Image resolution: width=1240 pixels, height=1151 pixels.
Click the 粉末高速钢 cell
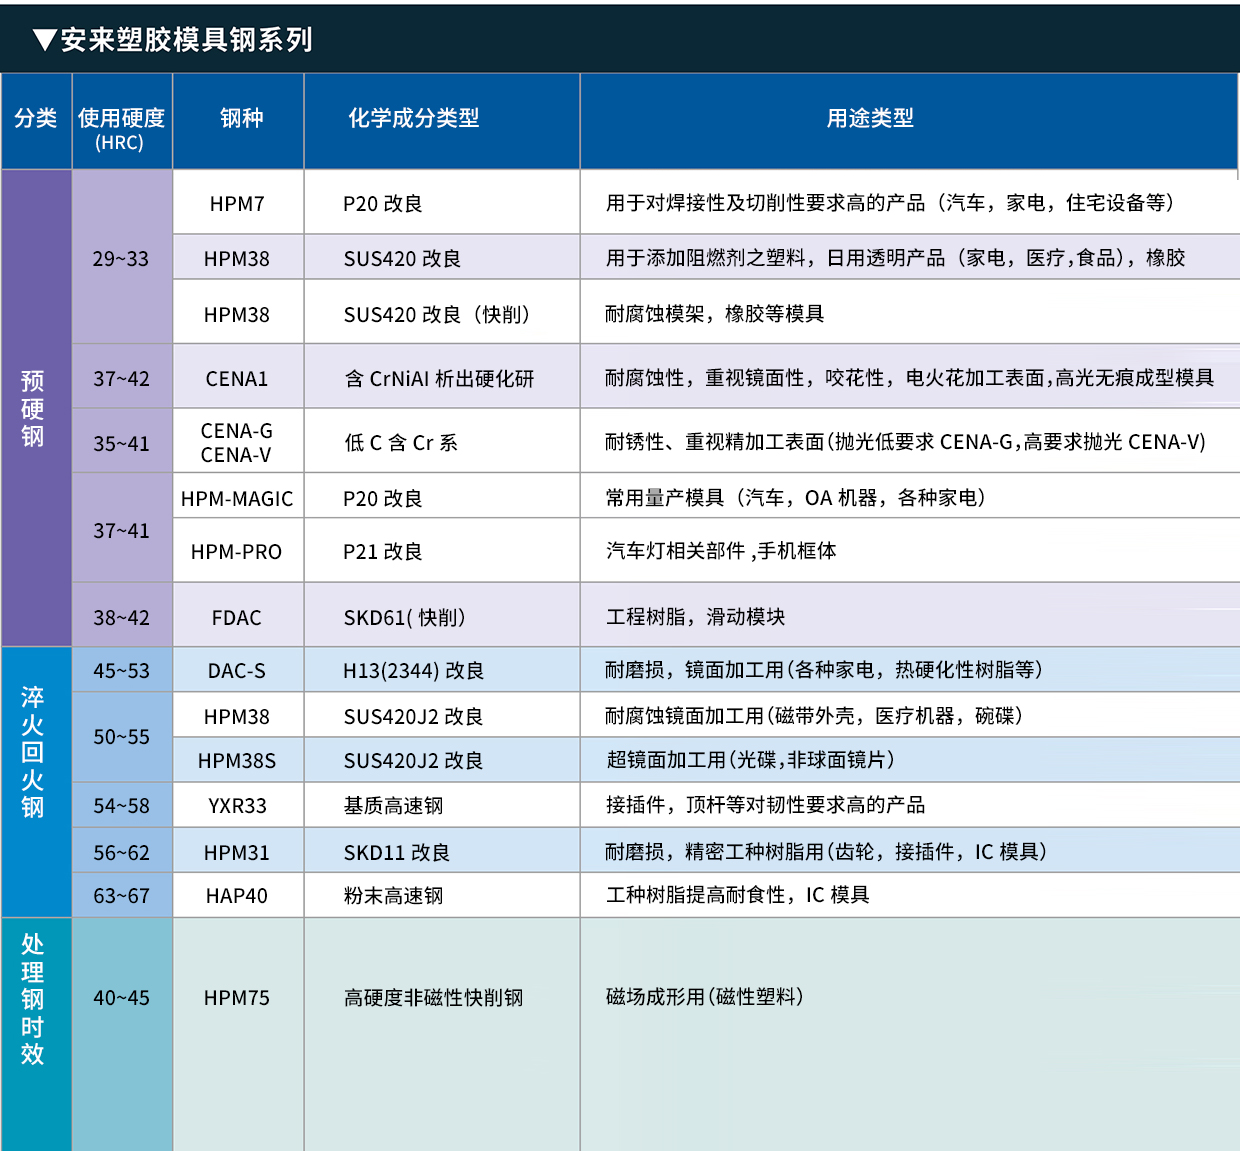point(441,896)
